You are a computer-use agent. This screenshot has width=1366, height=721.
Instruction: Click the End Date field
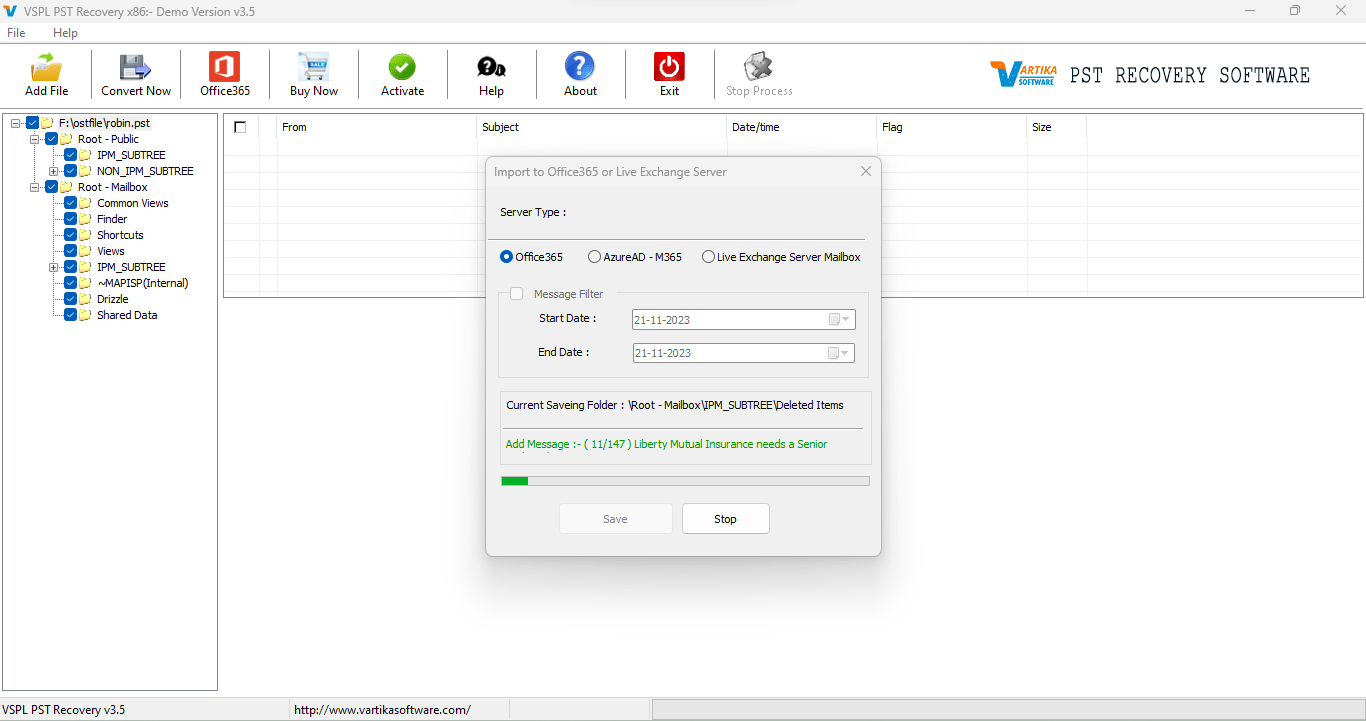[x=744, y=353]
